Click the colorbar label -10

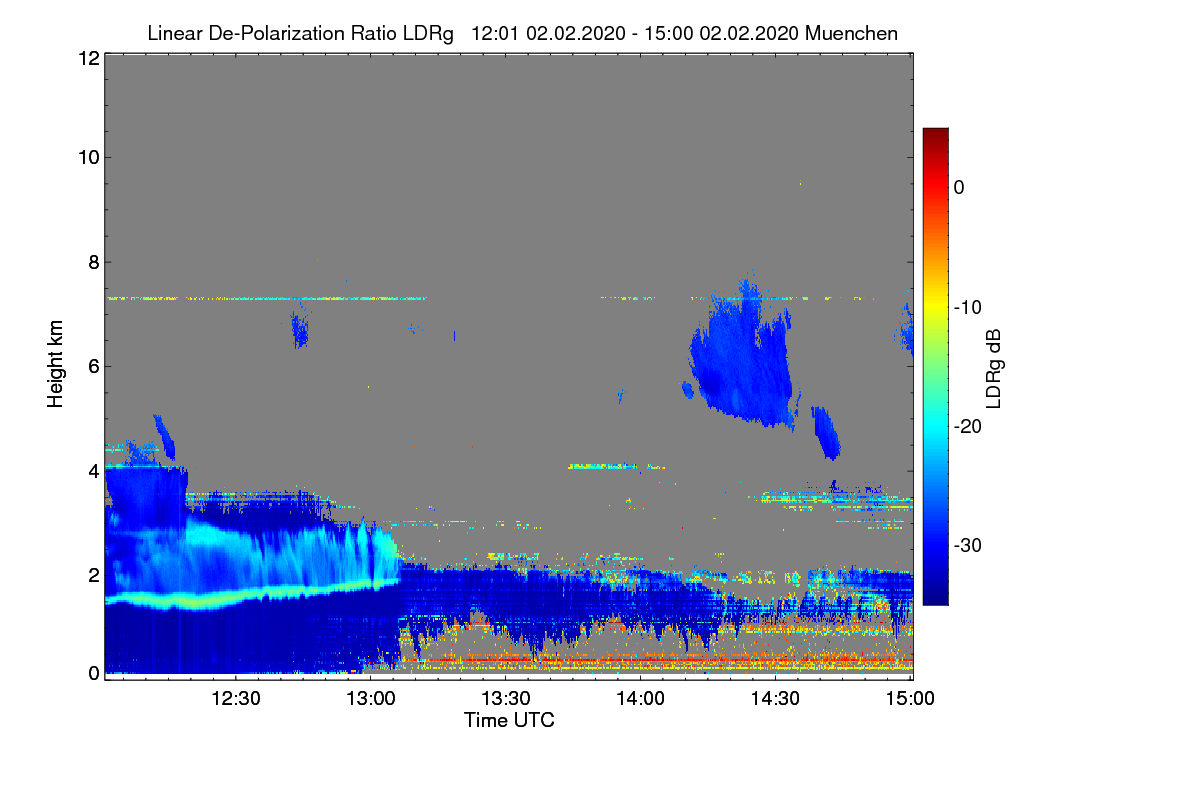970,307
